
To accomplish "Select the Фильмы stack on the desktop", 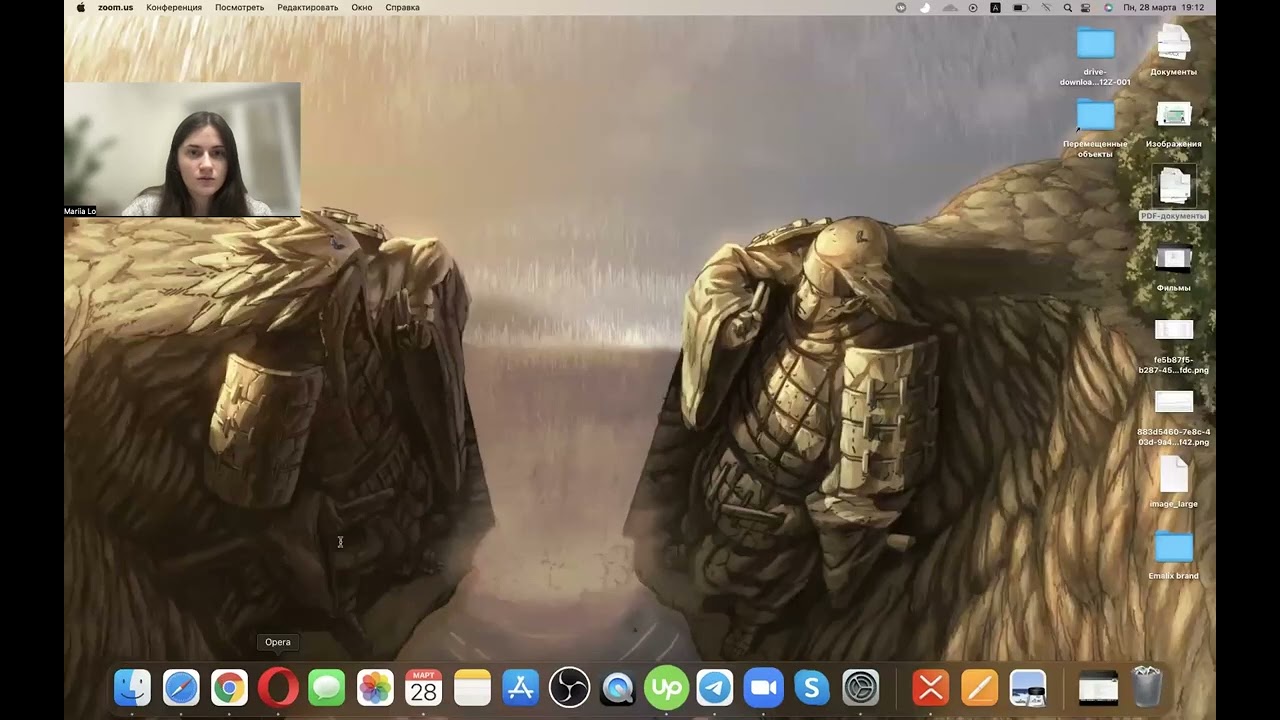I will click(1174, 268).
